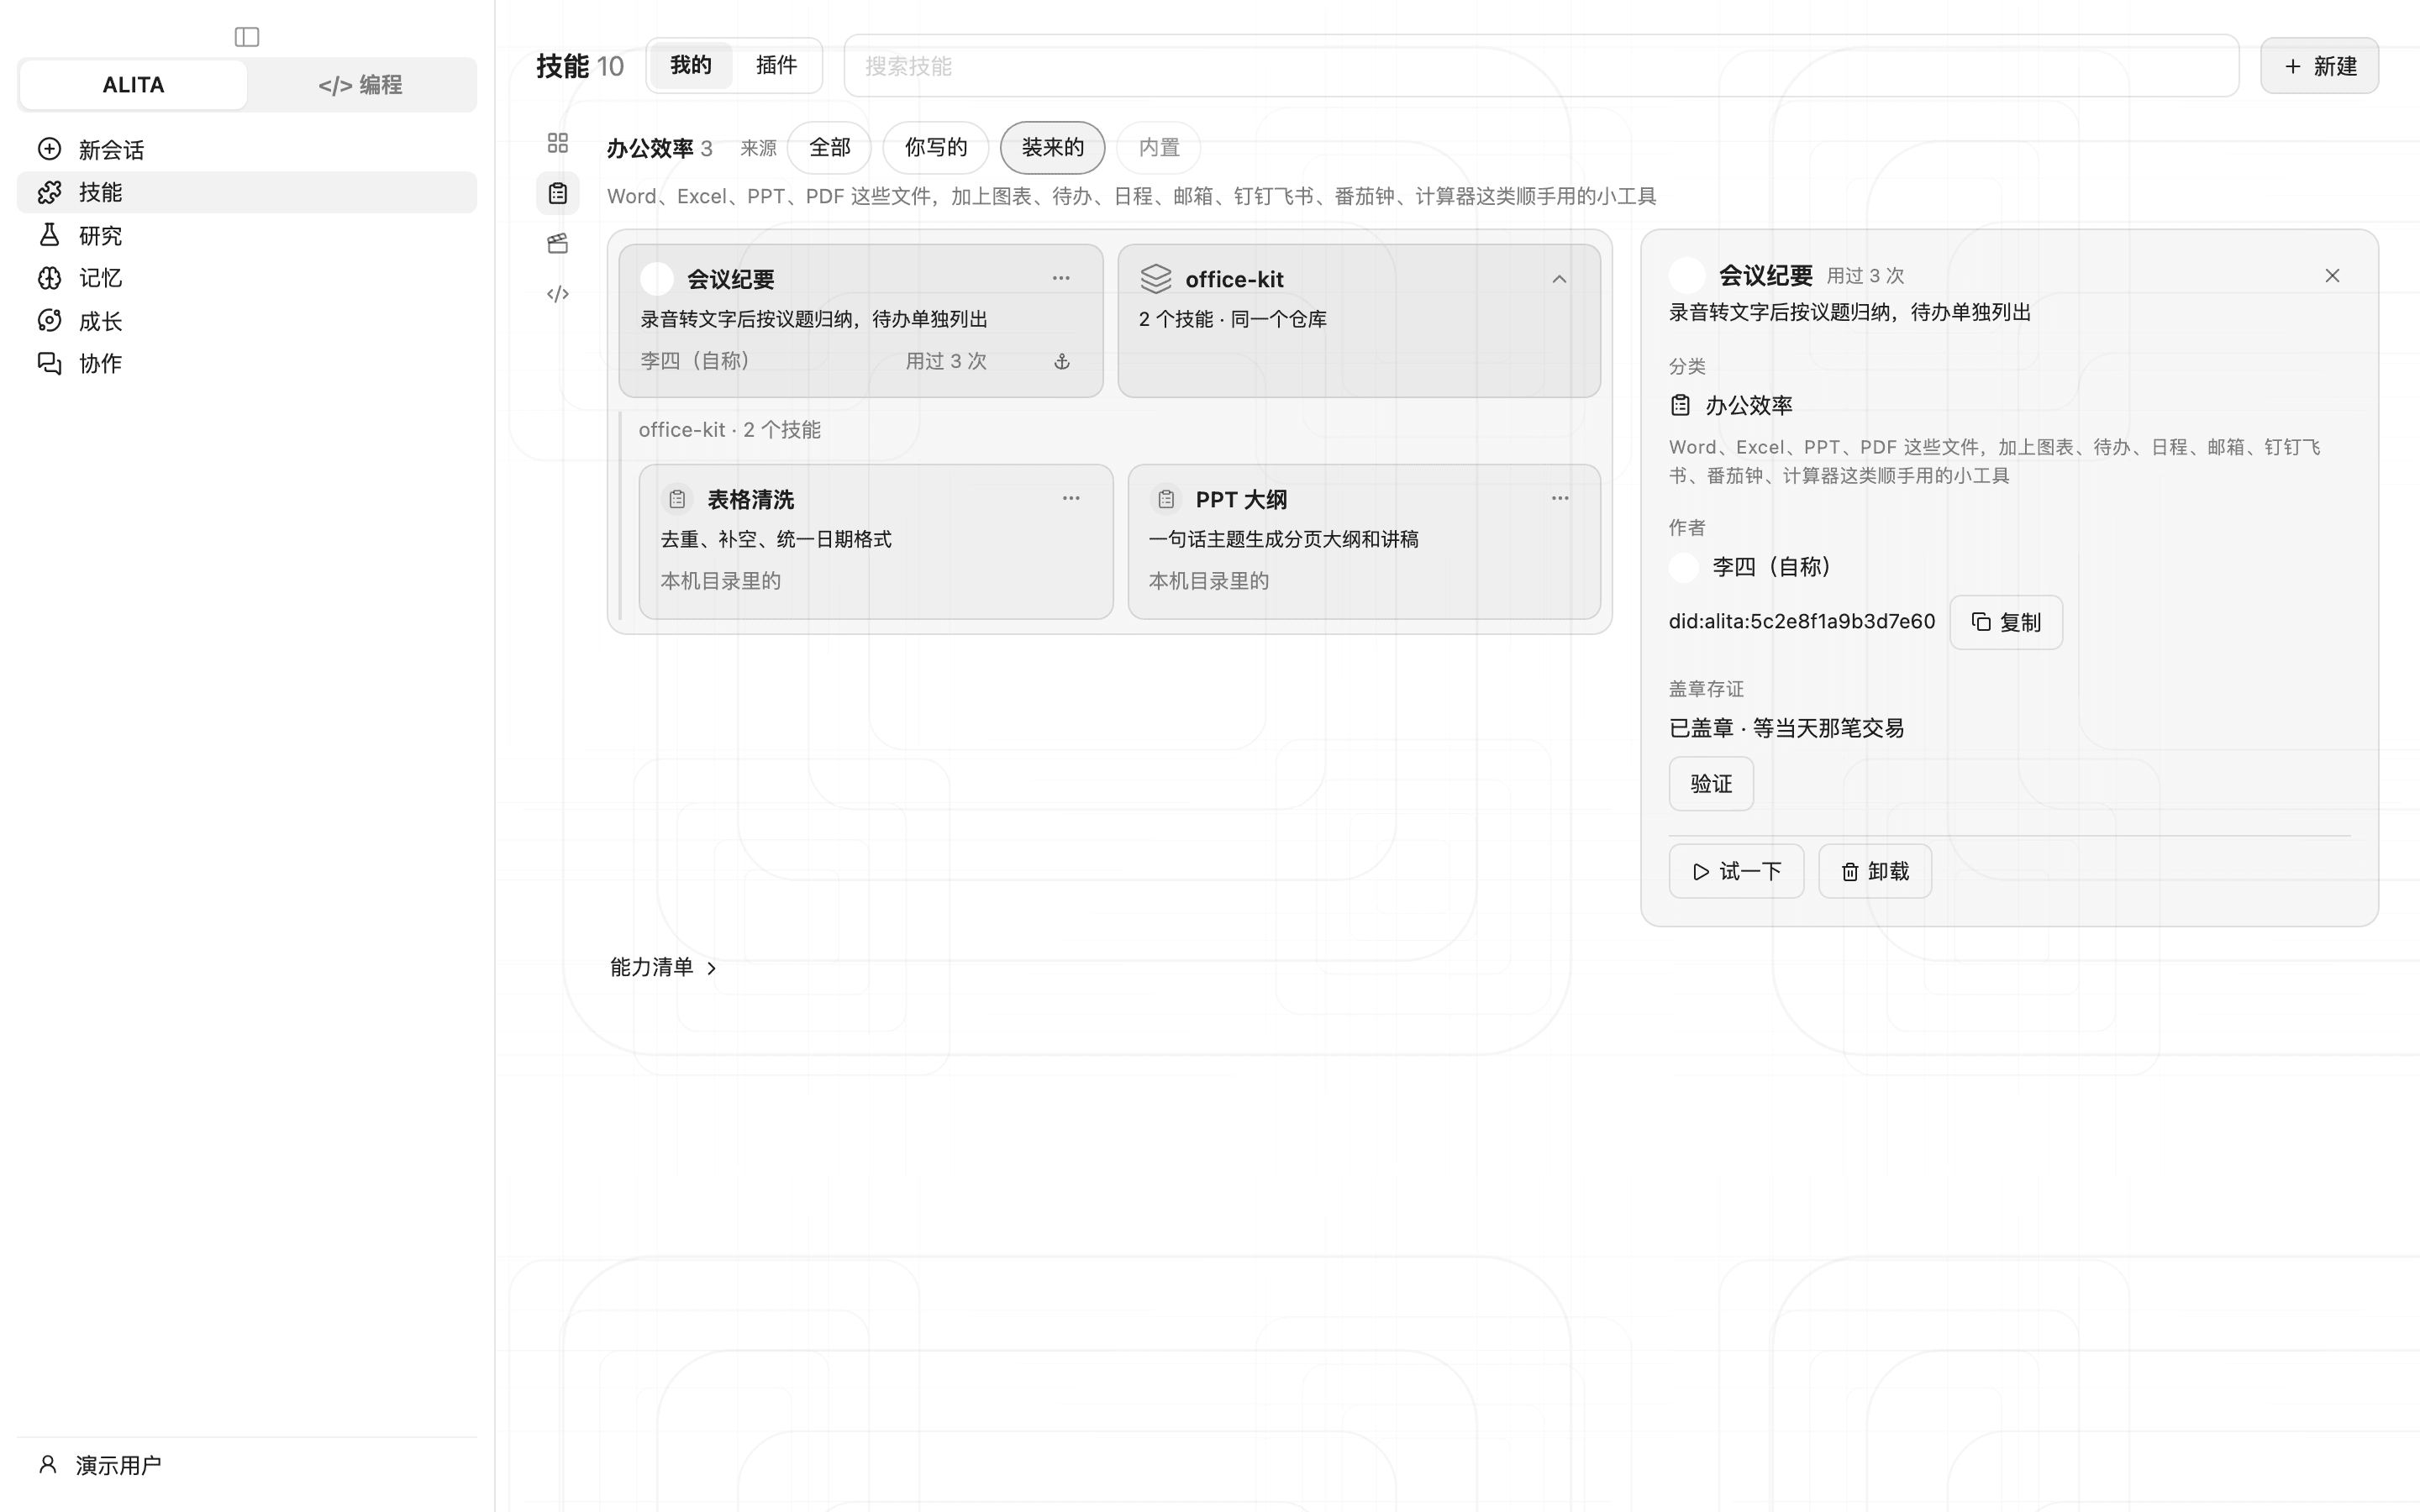Click the 演示用户 profile icon
Image resolution: width=2420 pixels, height=1512 pixels.
click(48, 1465)
